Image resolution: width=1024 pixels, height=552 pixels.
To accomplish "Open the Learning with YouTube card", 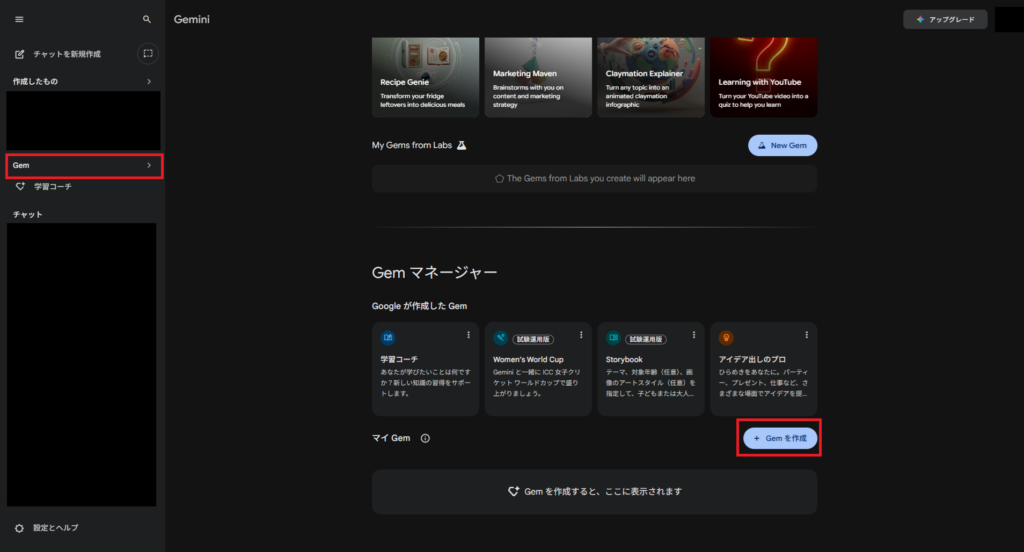I will 763,78.
